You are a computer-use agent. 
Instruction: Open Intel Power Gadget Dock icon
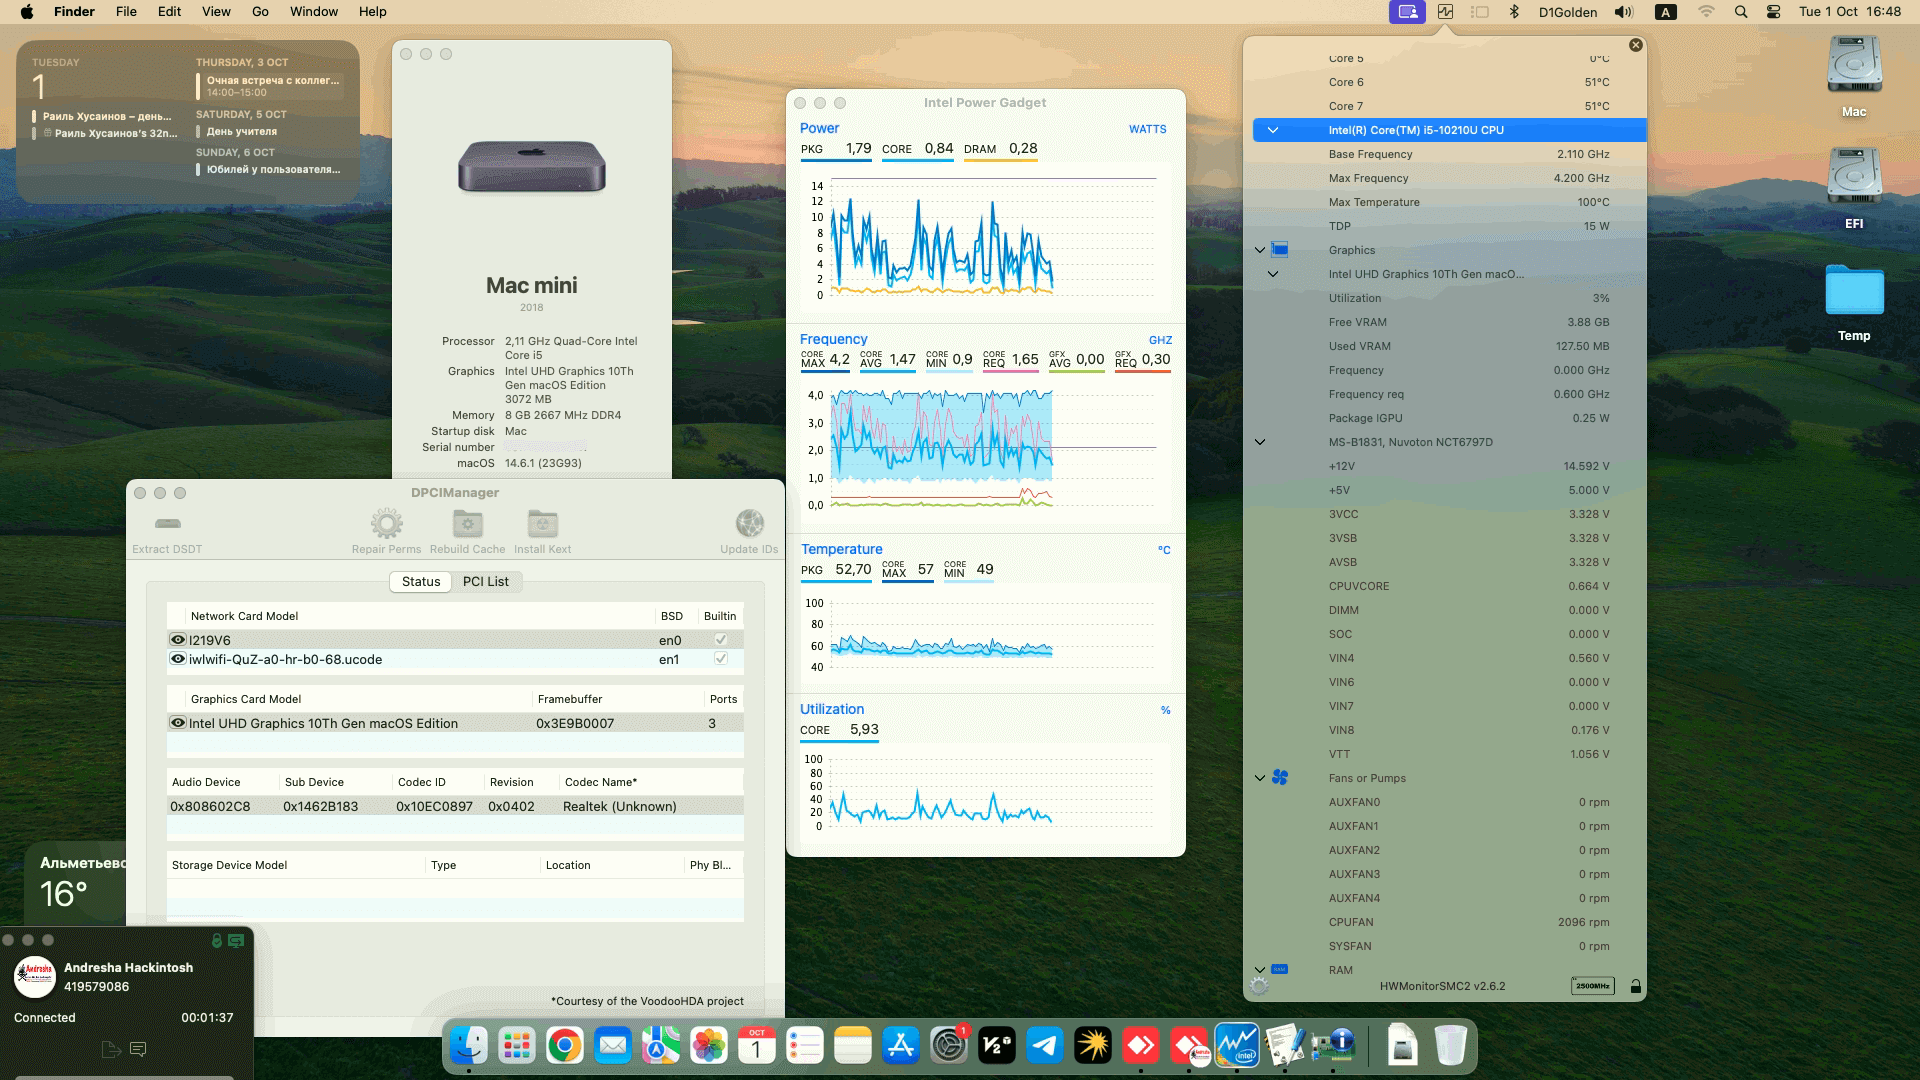(1237, 1046)
